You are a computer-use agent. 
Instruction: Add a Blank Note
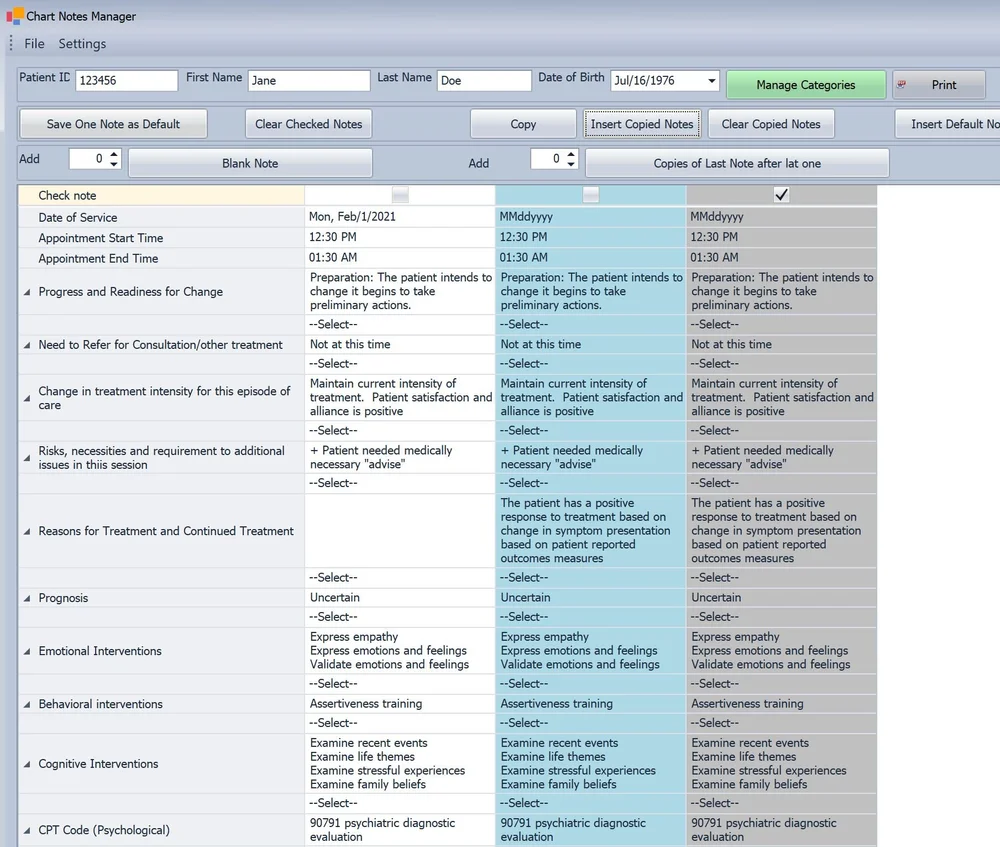coord(250,161)
